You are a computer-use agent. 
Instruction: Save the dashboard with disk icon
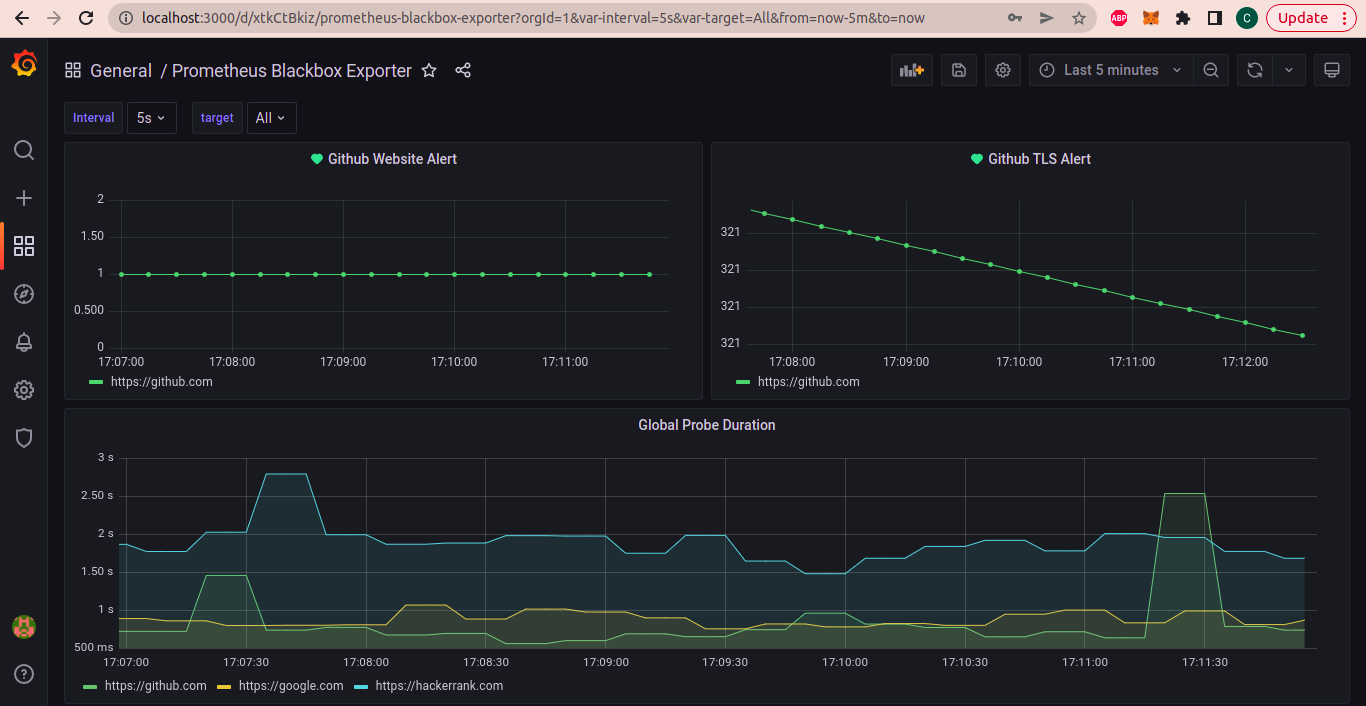click(x=958, y=70)
